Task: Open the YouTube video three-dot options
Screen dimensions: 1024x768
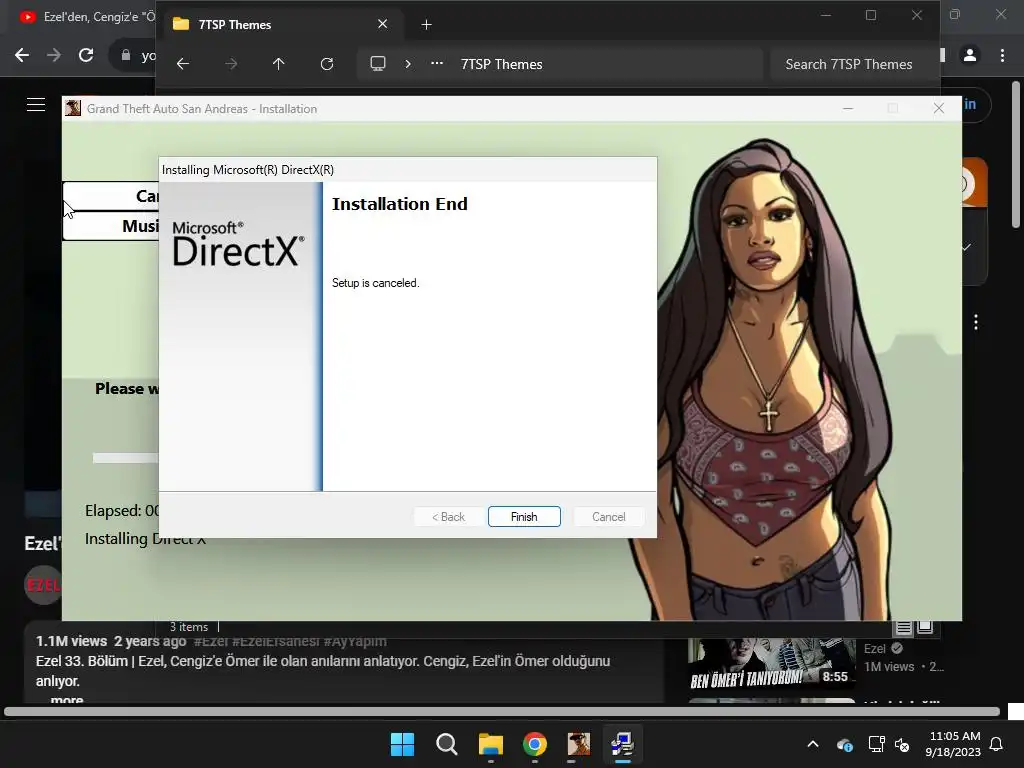Action: (x=976, y=322)
